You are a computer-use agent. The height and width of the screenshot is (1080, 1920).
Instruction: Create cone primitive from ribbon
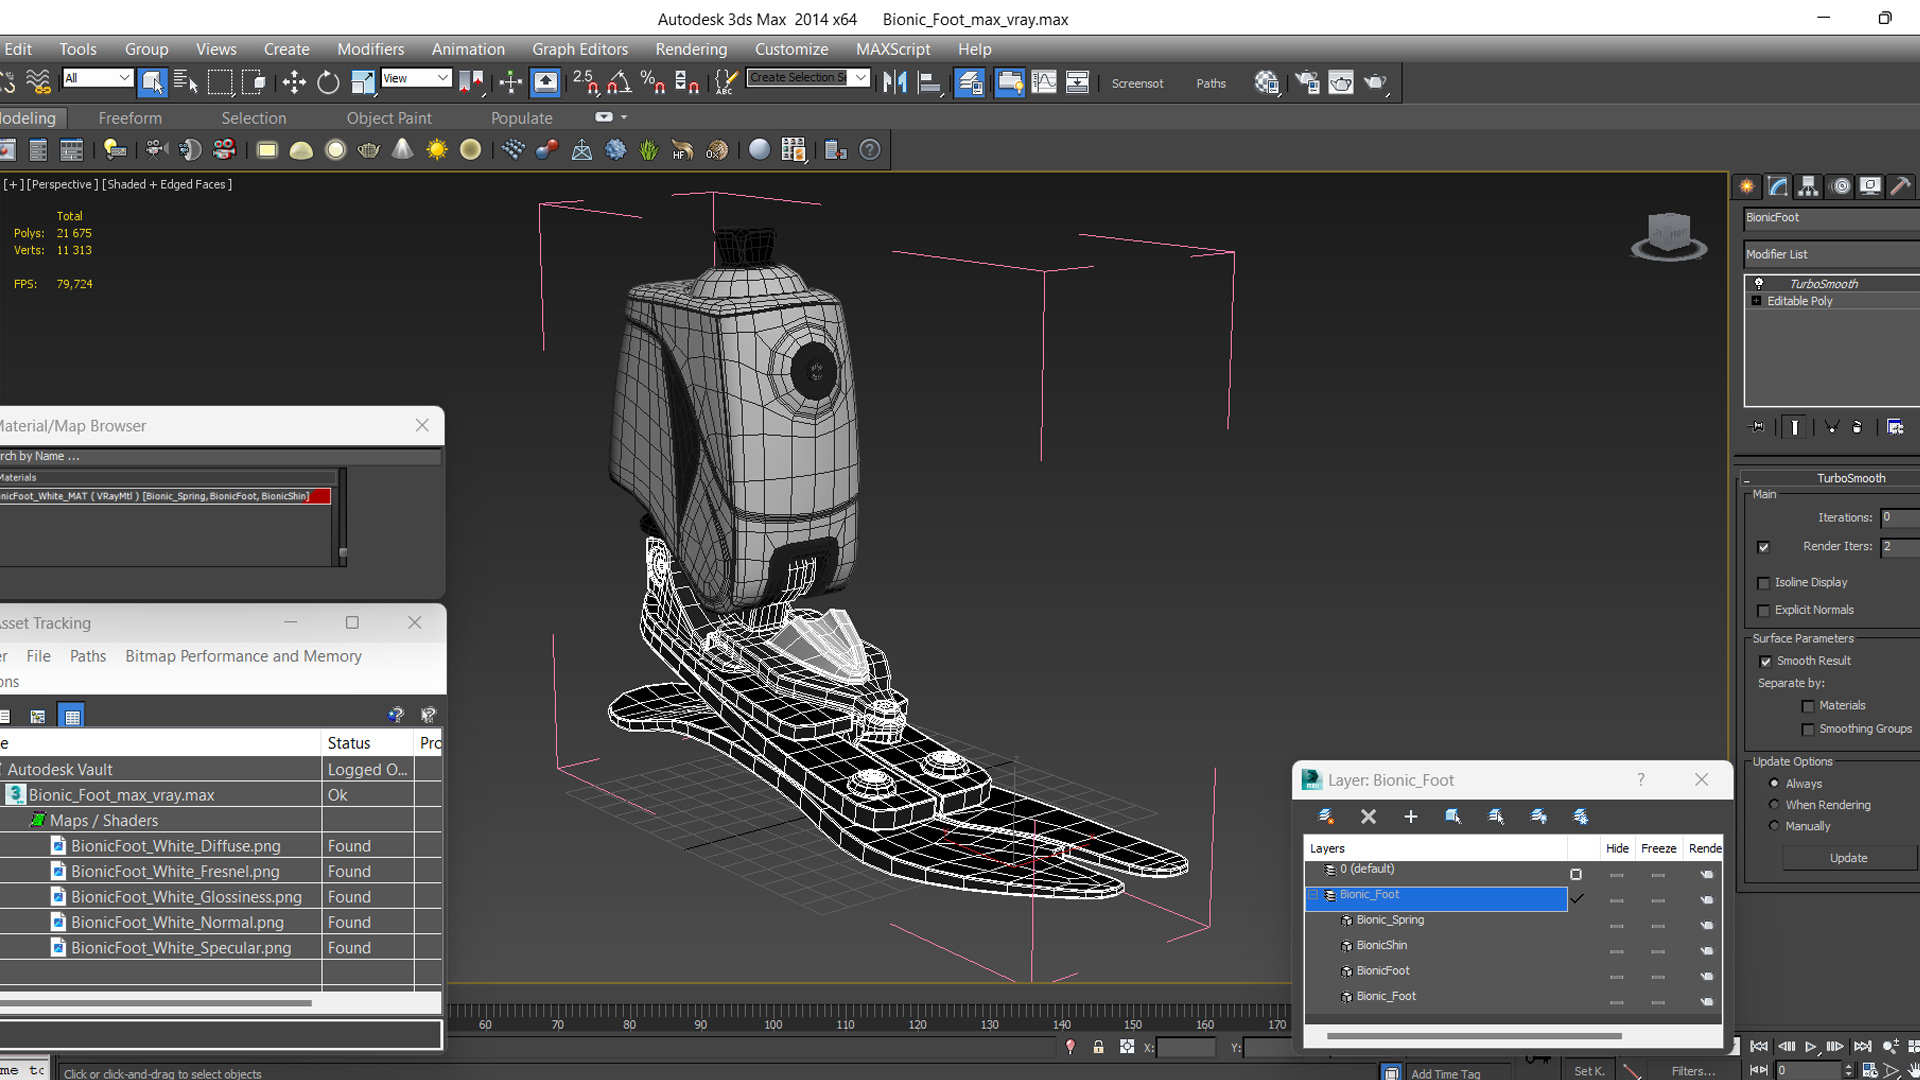click(402, 150)
